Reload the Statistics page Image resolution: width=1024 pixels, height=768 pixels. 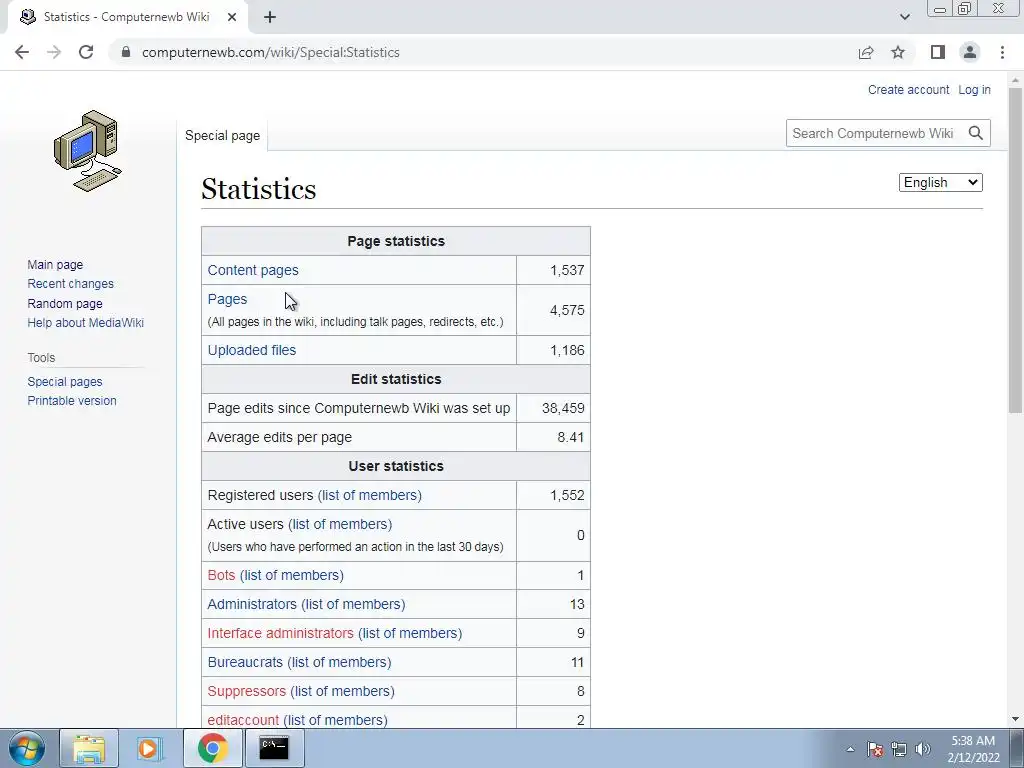[x=86, y=52]
